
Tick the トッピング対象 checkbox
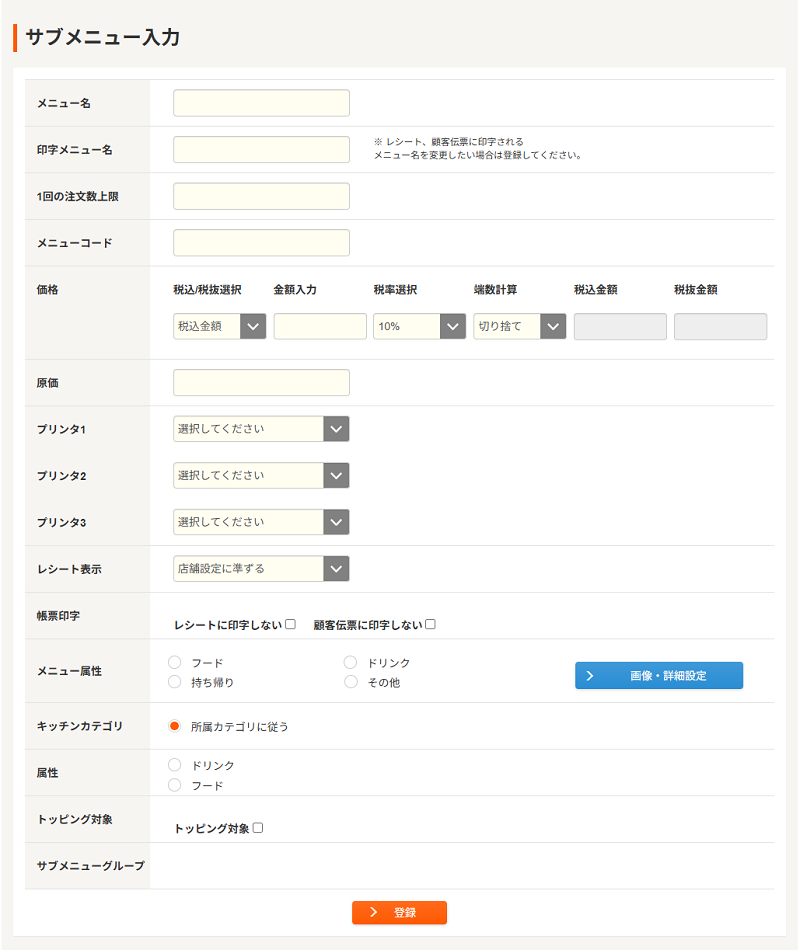[258, 828]
